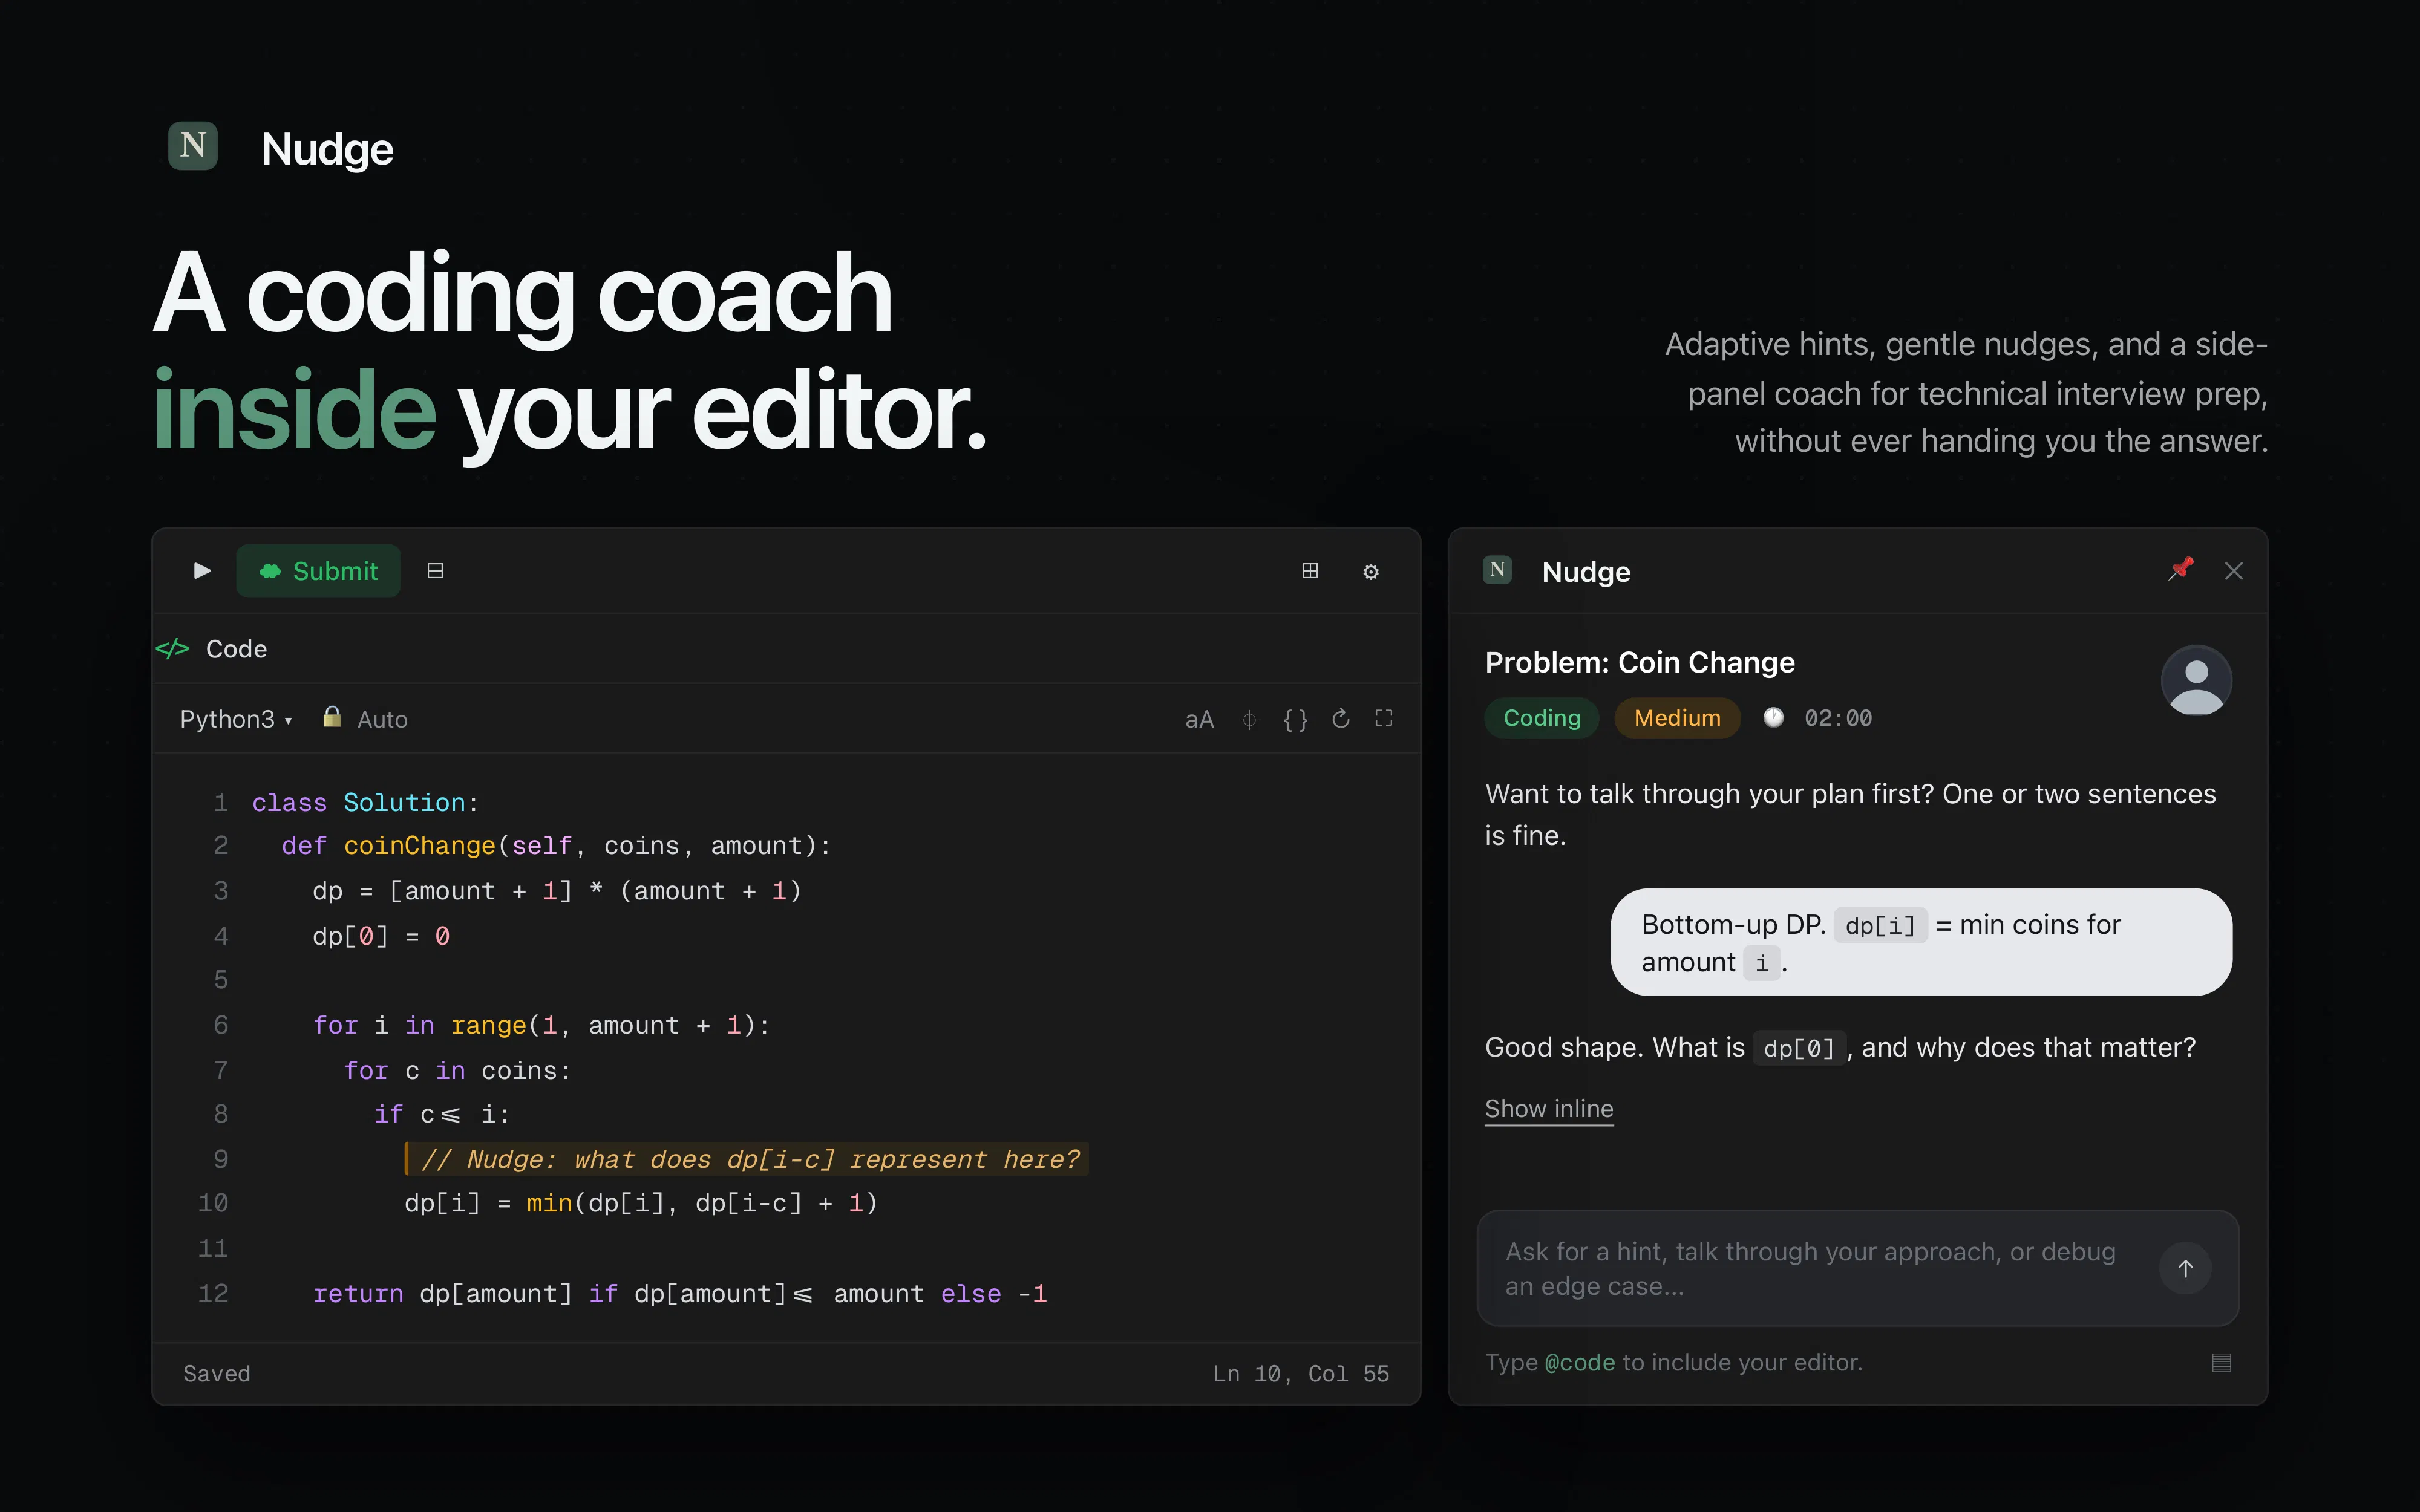Click the @code mention text
The image size is (2420, 1512).
click(x=1580, y=1362)
